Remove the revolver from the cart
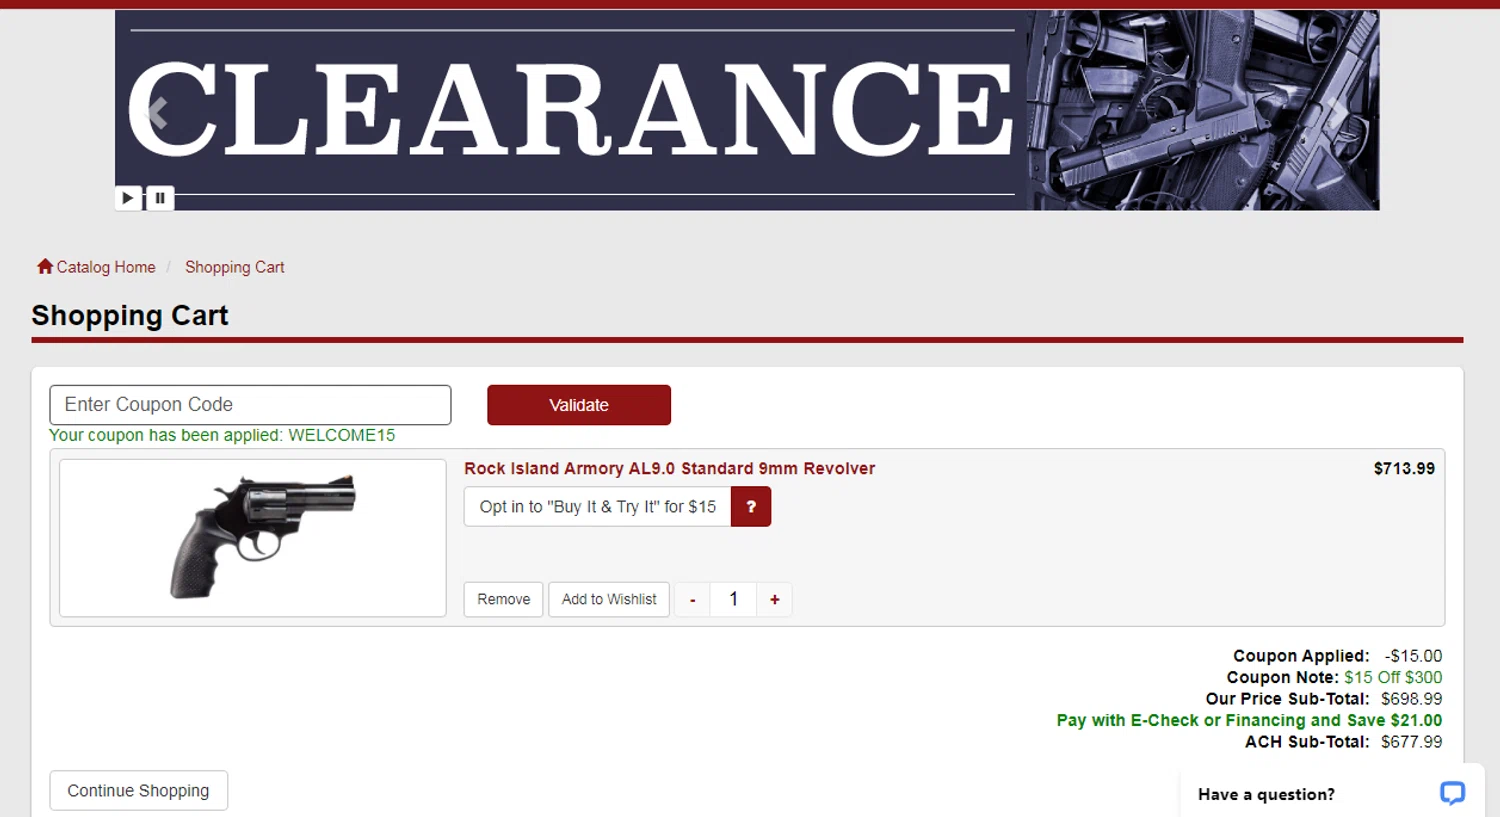This screenshot has width=1500, height=817. tap(504, 599)
